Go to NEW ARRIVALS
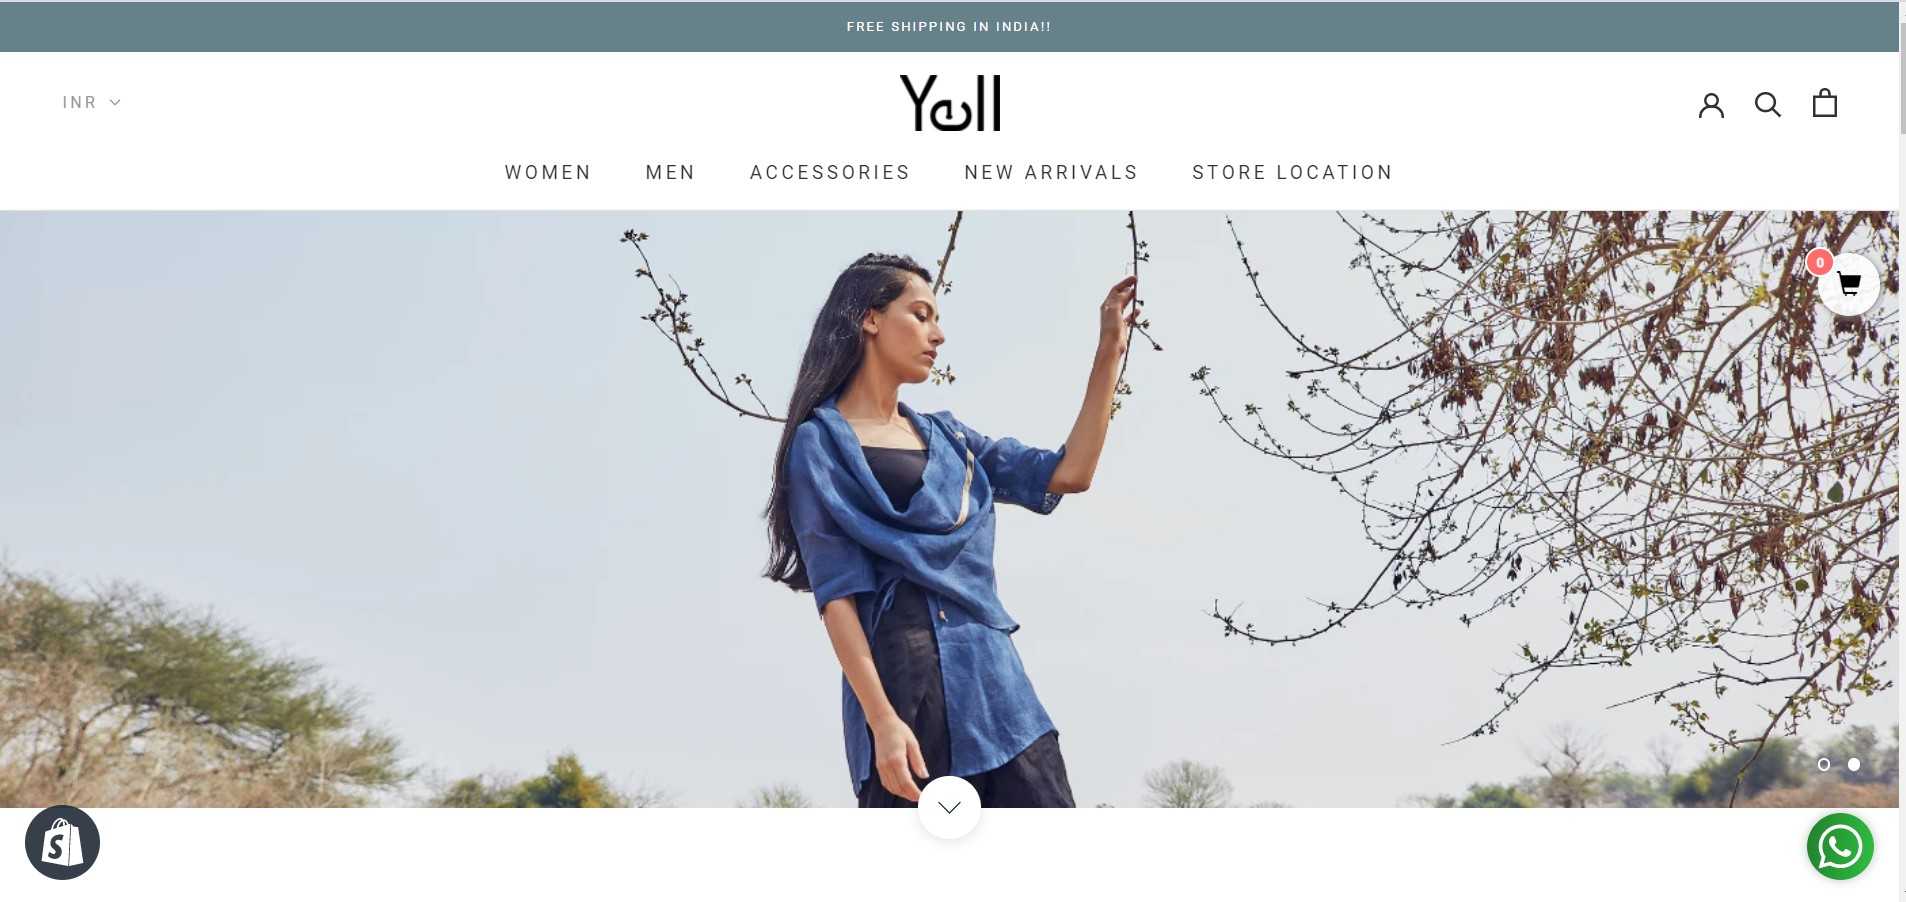Viewport: 1906px width, 902px height. [1052, 172]
